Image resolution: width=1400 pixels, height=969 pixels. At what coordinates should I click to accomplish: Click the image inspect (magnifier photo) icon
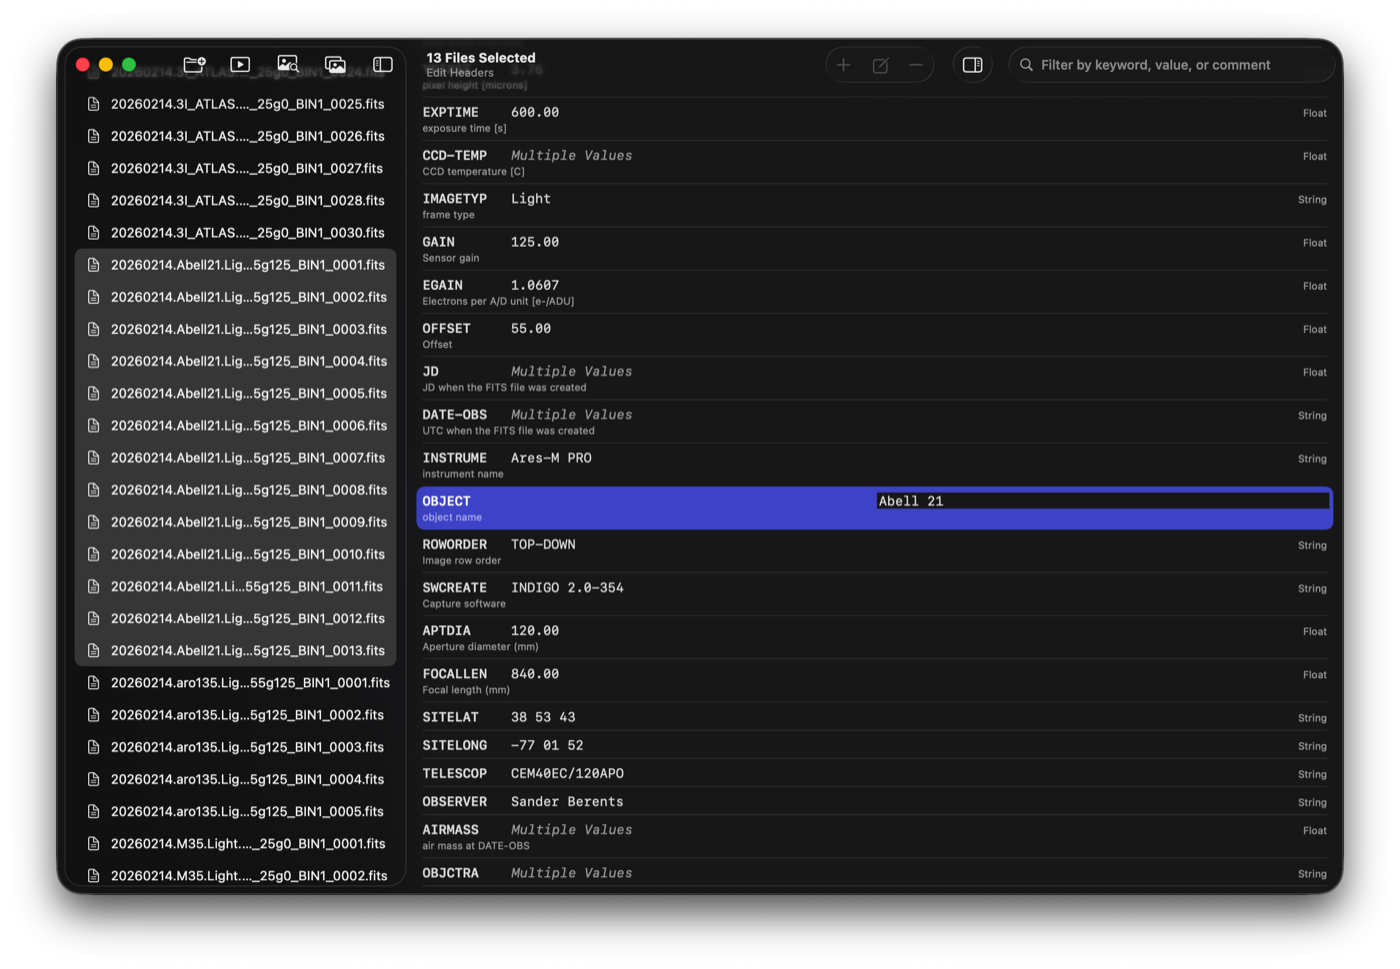(288, 64)
